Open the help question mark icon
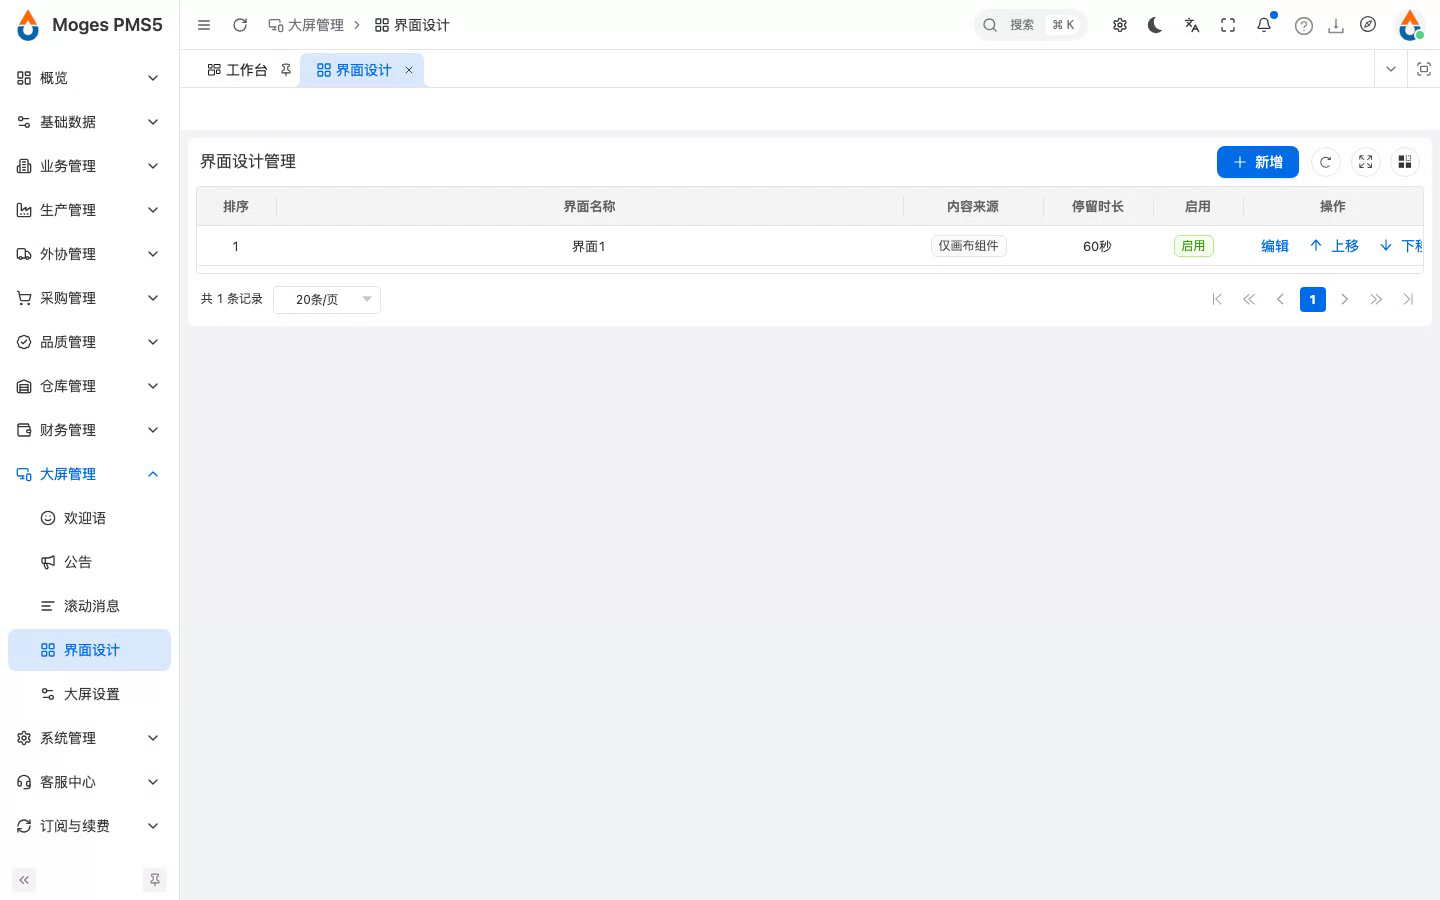Screen dimensions: 1440x900 1303,26
